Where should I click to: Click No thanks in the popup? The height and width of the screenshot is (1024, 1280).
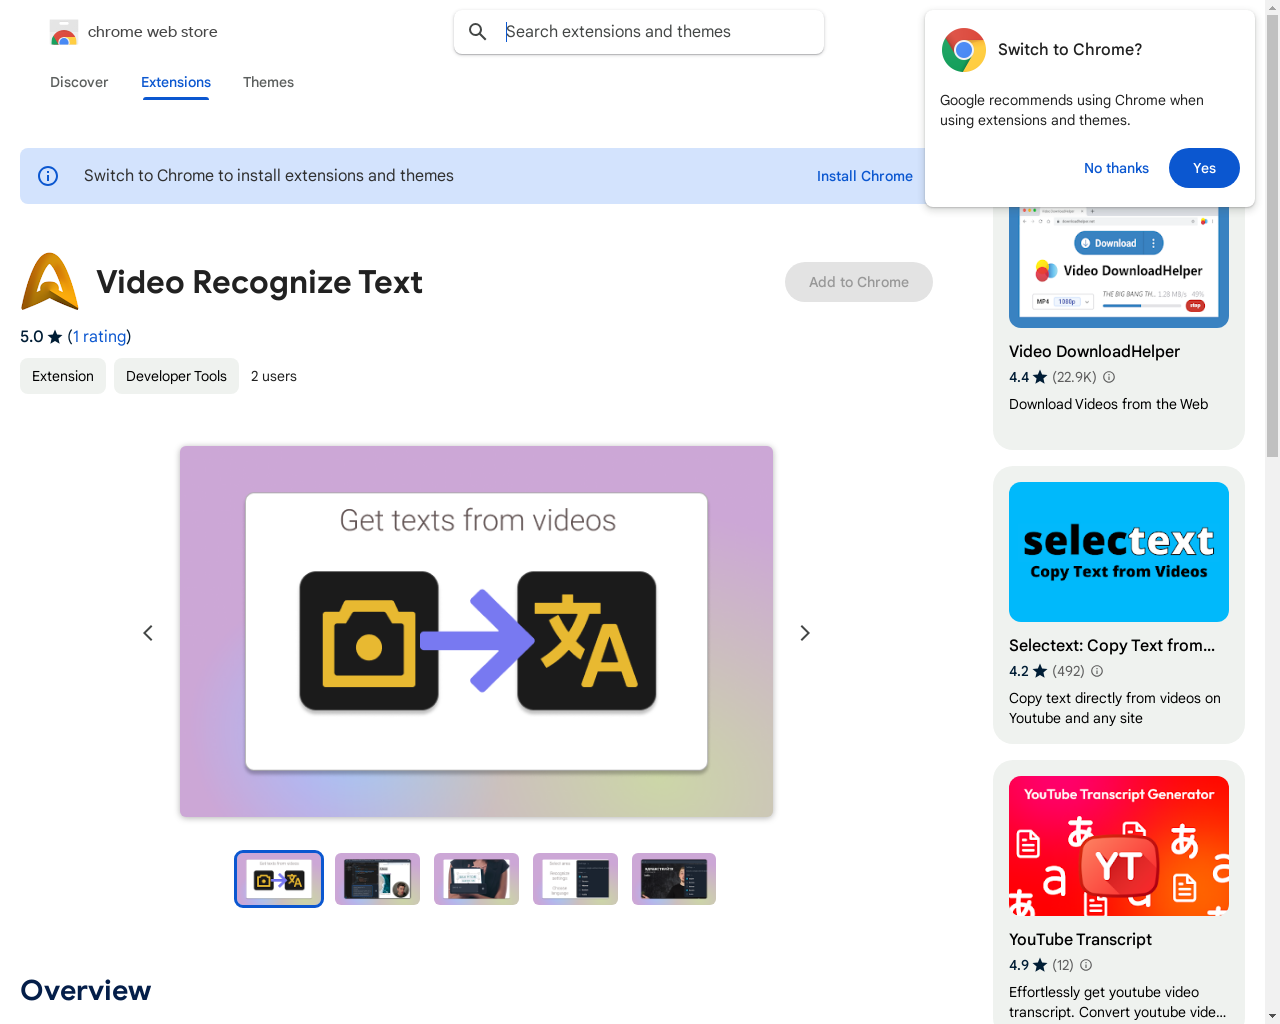1116,168
